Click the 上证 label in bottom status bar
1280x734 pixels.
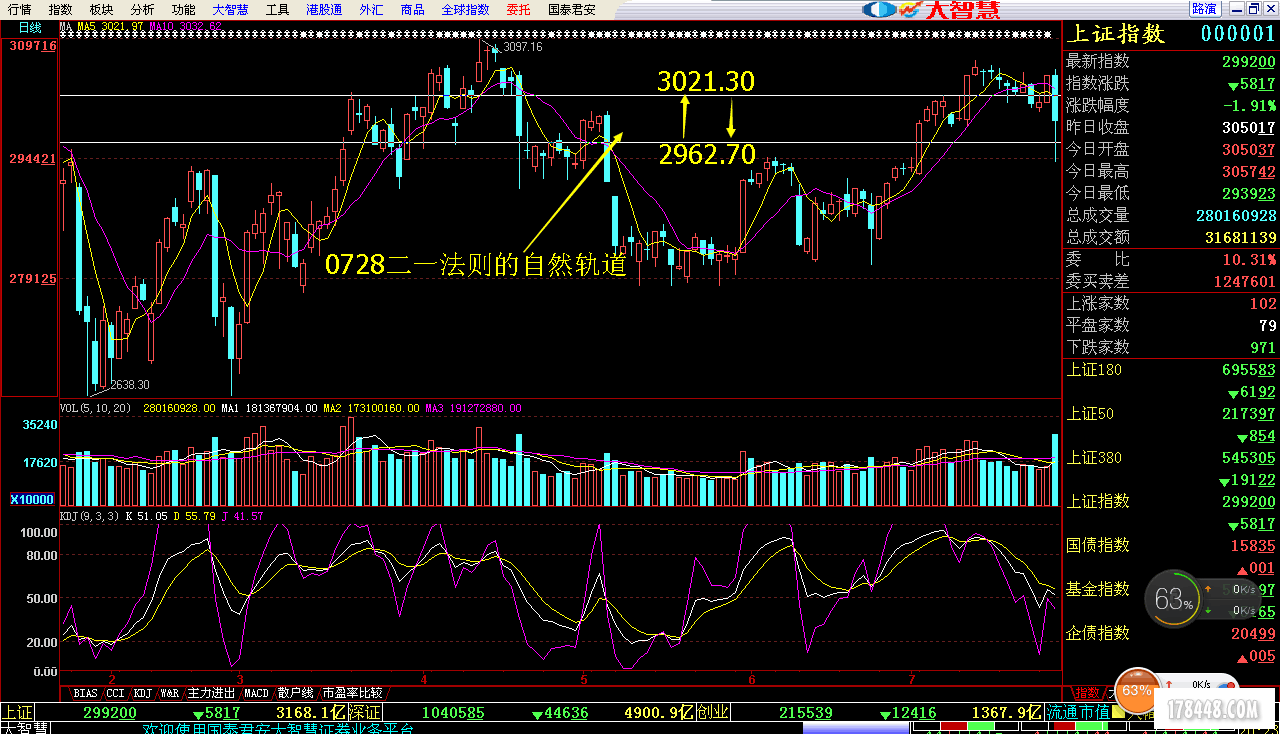[17, 712]
